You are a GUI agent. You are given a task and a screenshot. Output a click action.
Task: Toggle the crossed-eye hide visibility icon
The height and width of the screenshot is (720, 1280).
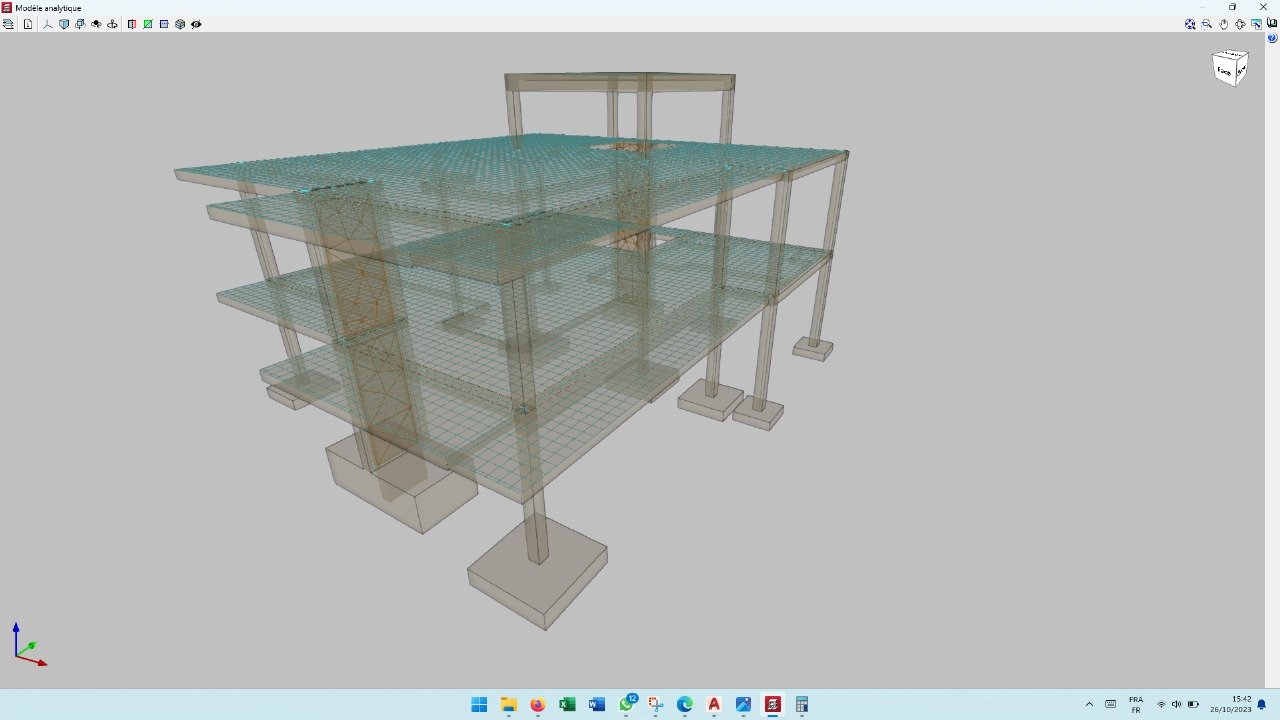(196, 24)
